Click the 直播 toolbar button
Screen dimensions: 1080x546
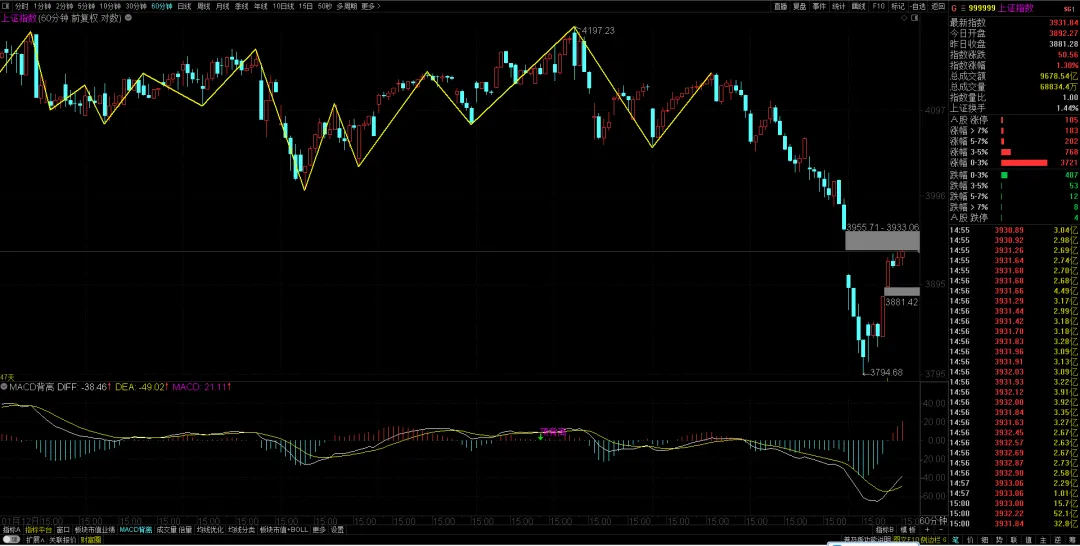click(780, 6)
